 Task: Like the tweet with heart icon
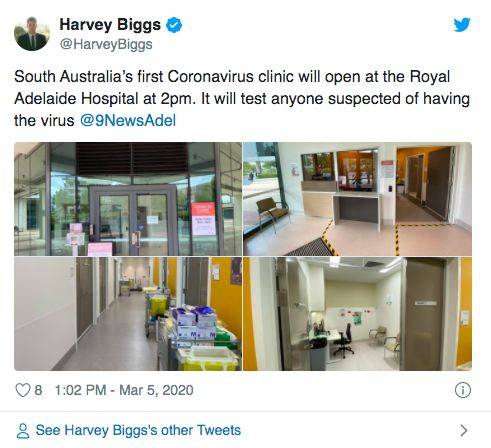pos(23,390)
